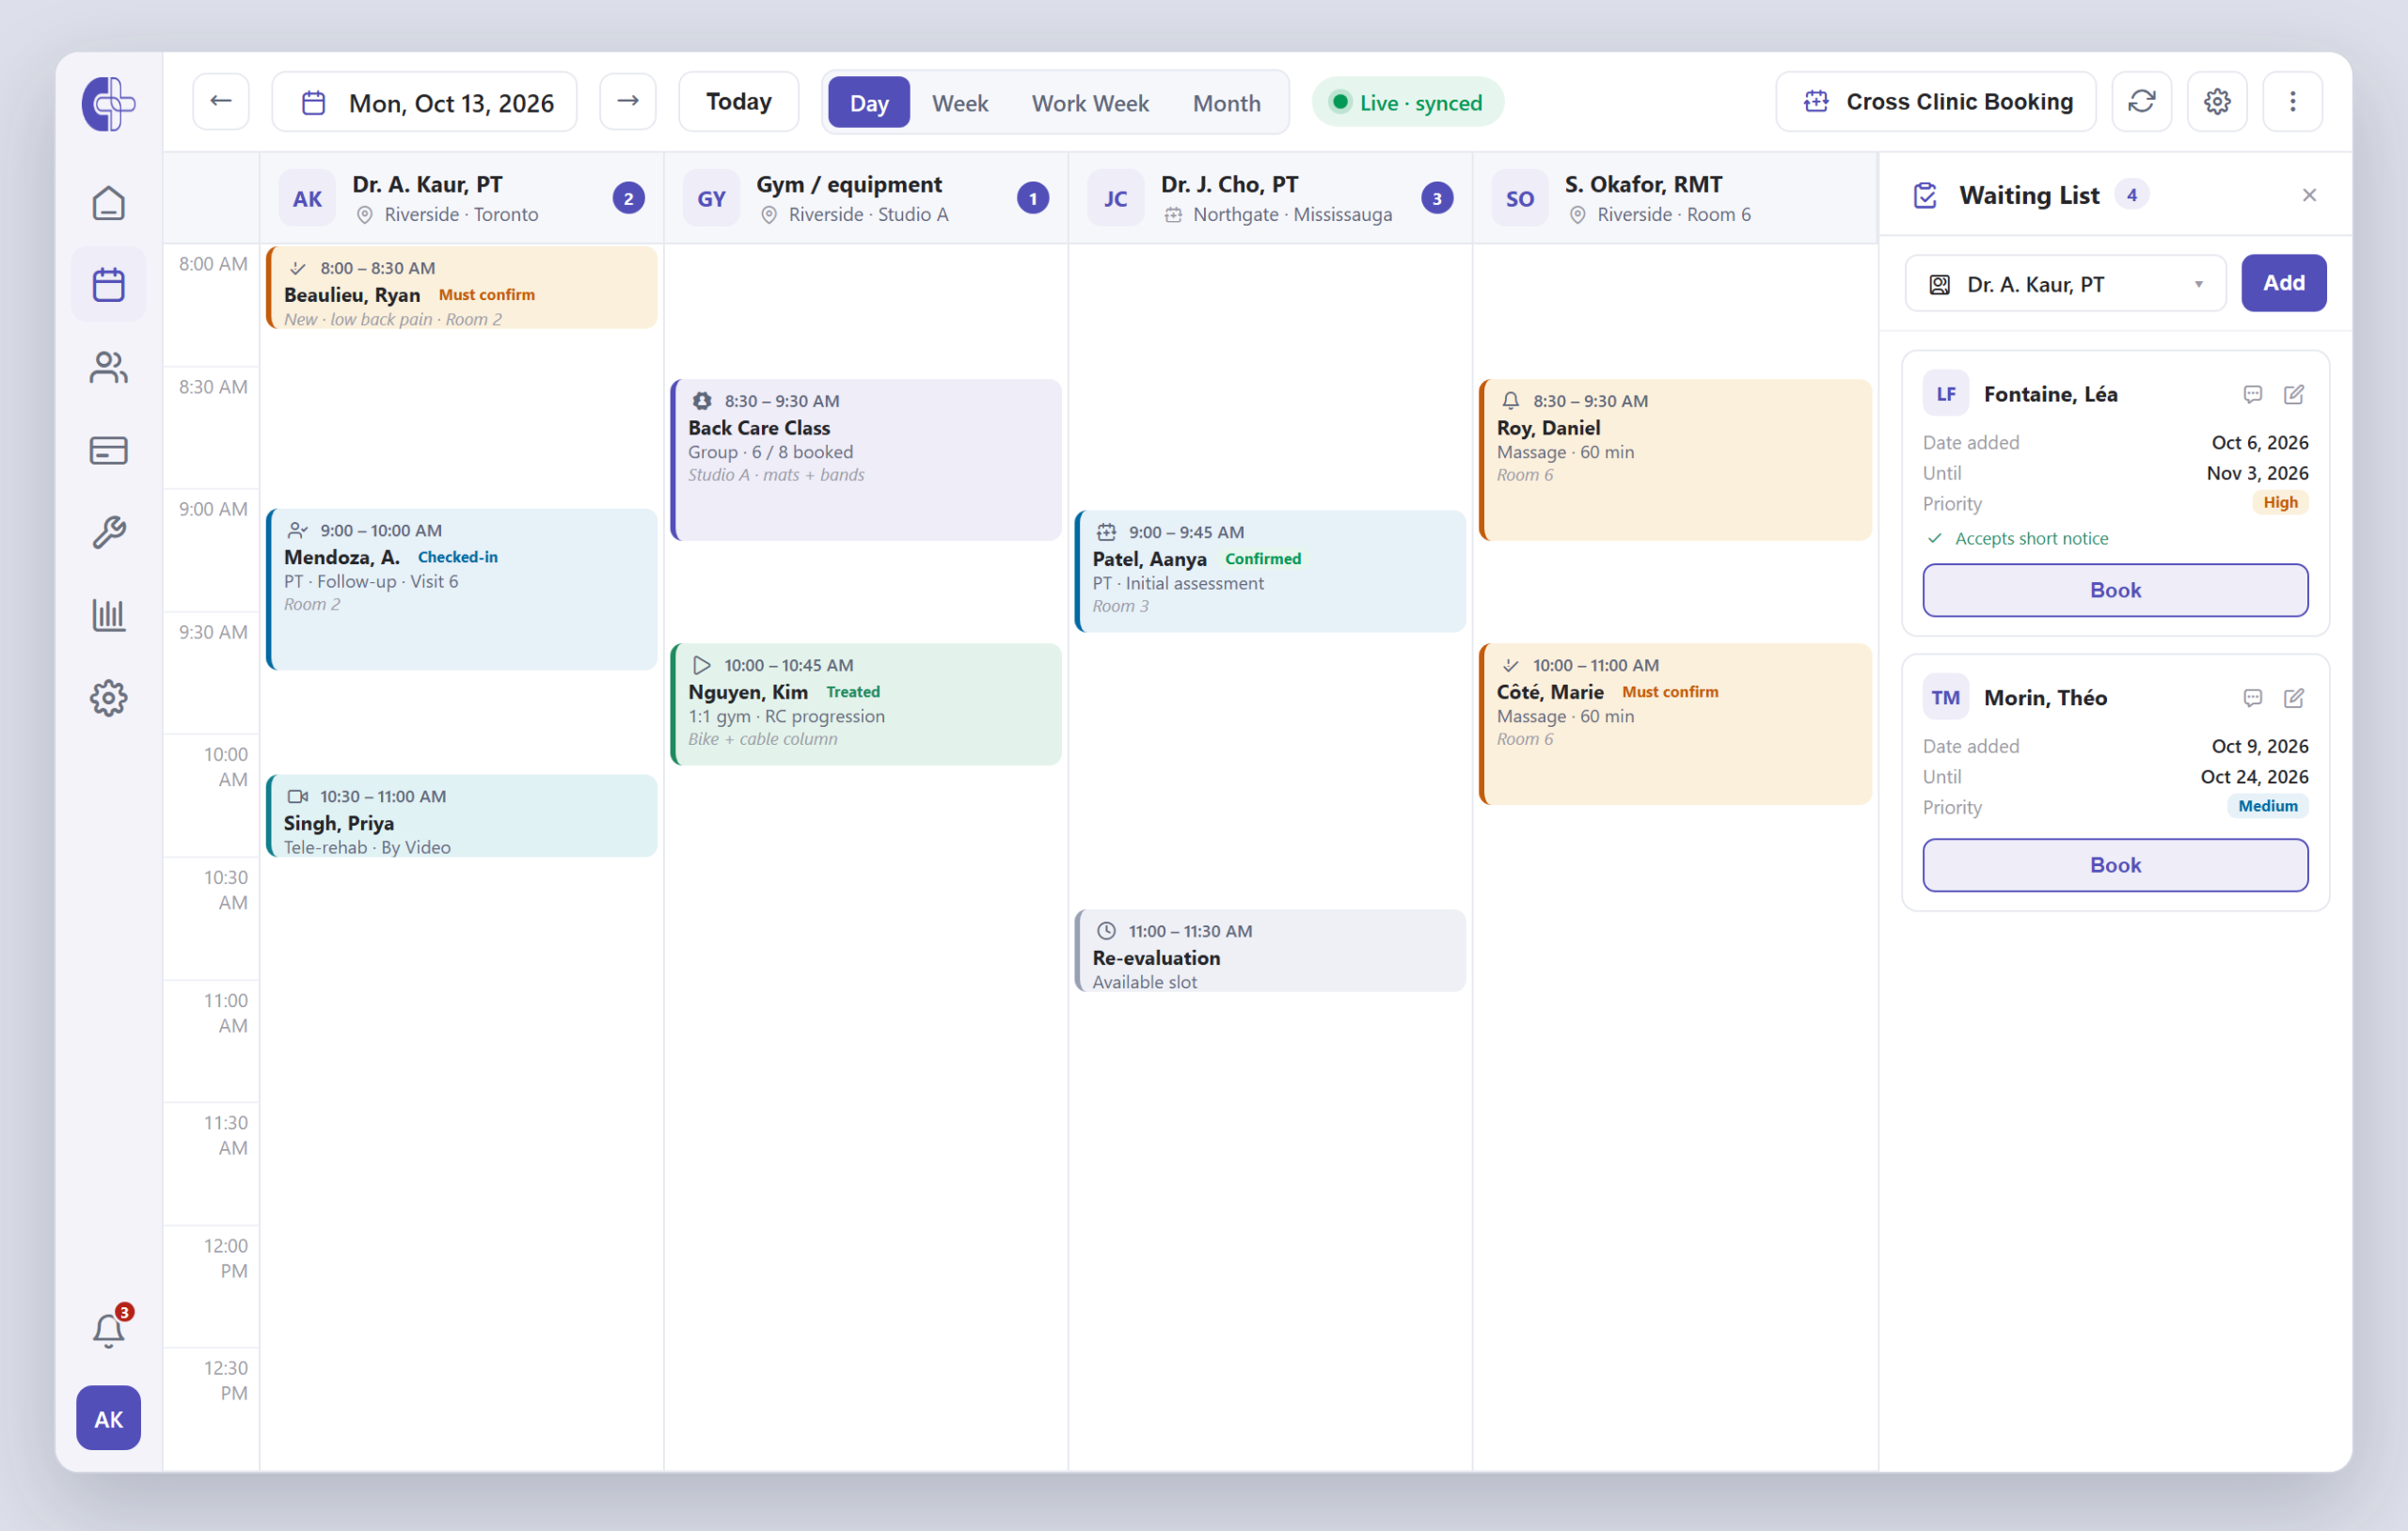Click the 'Checked-in' status on Mendoza

tap(457, 557)
